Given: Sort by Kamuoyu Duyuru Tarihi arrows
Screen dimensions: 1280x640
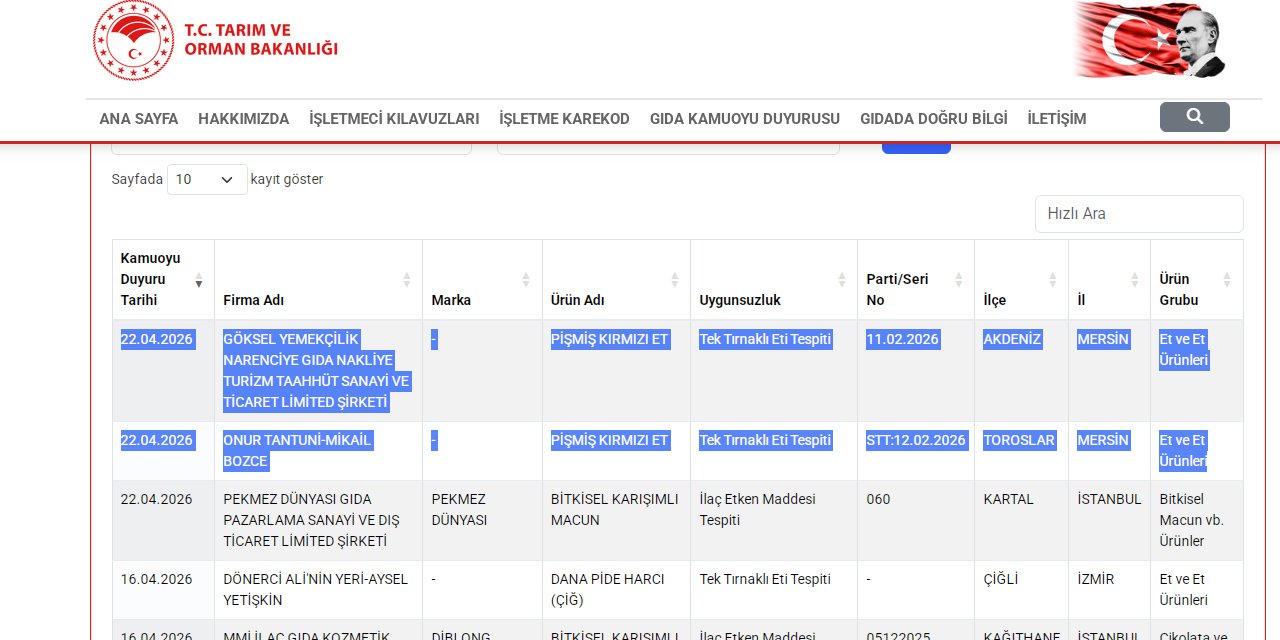Looking at the screenshot, I should (198, 280).
